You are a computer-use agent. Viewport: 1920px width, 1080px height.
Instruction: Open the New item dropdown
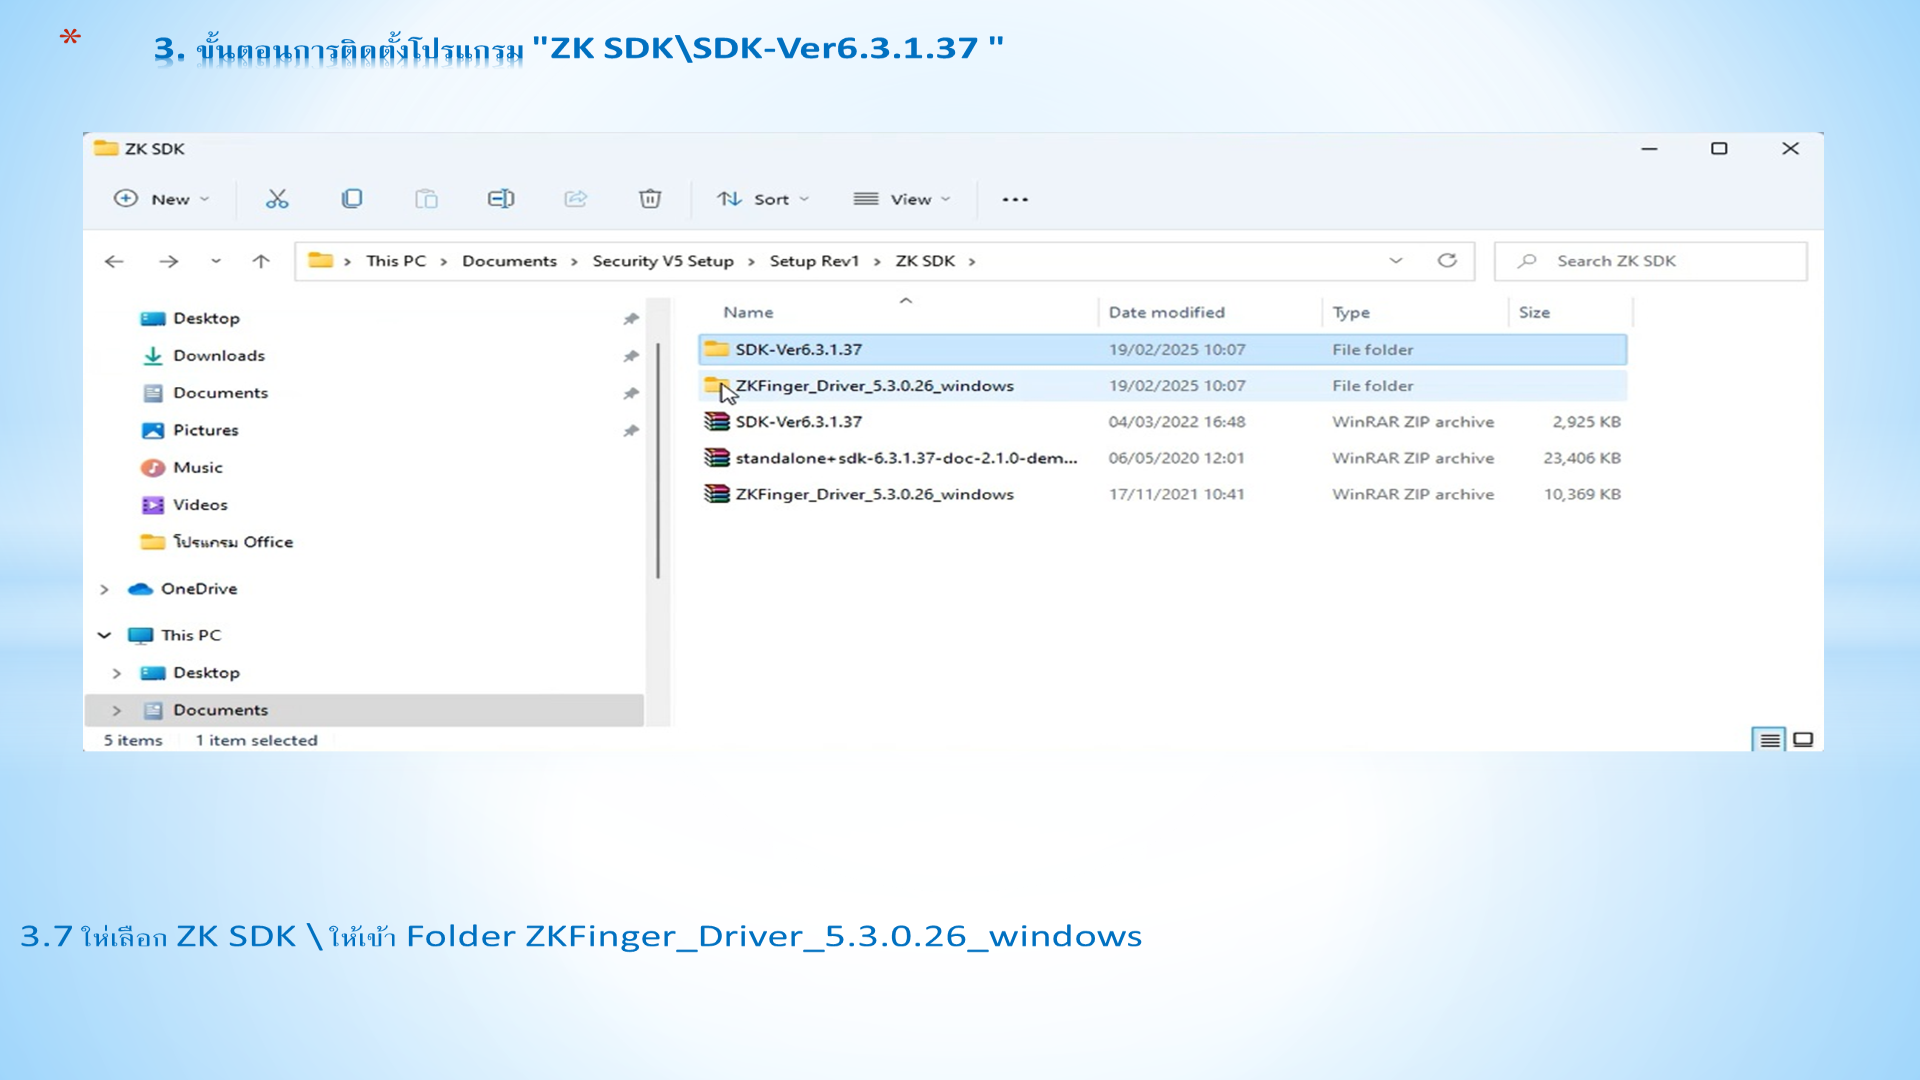pyautogui.click(x=162, y=199)
